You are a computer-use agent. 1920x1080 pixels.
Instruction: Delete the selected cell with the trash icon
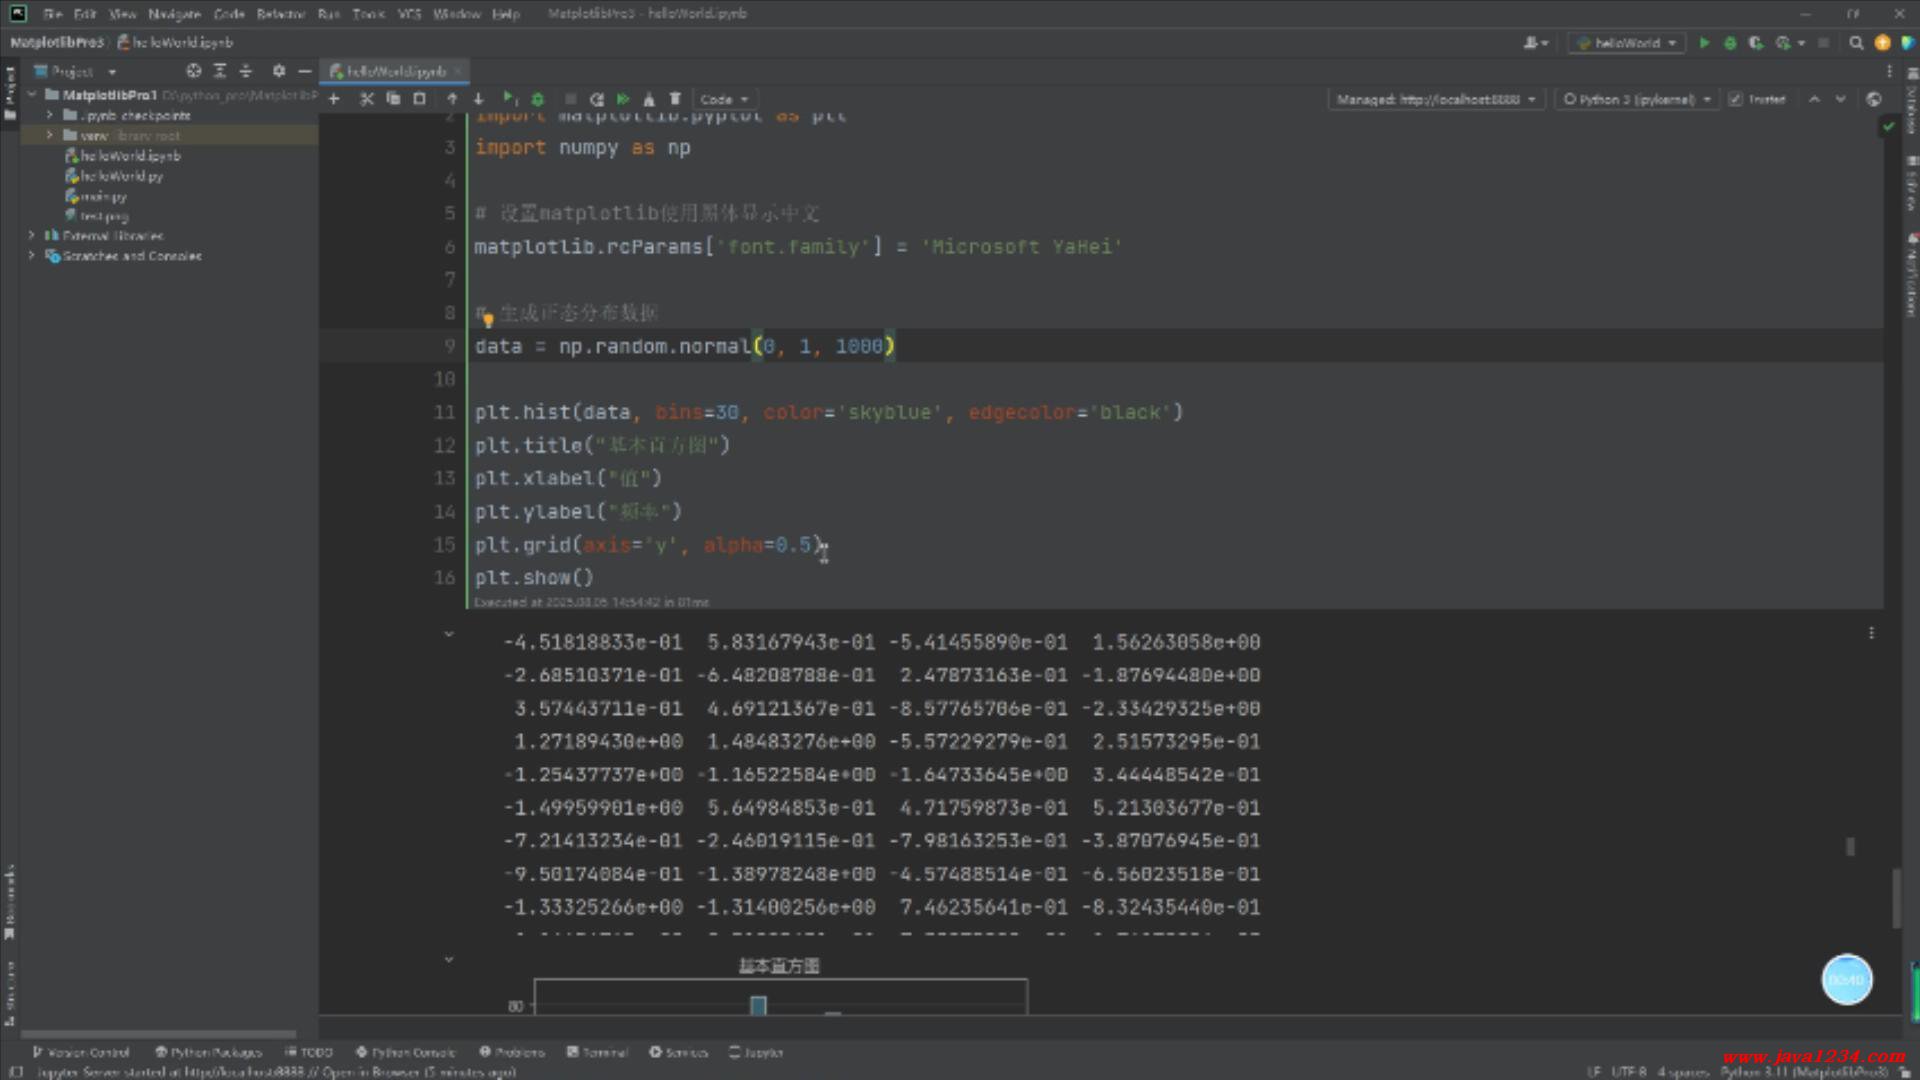point(675,99)
